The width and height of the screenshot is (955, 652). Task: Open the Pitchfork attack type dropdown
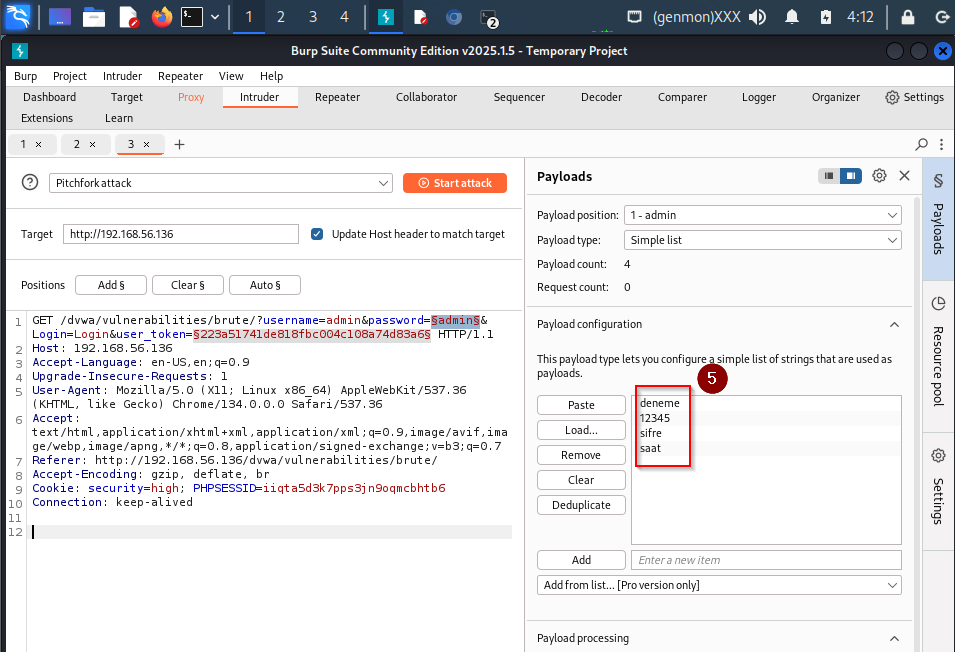point(221,183)
